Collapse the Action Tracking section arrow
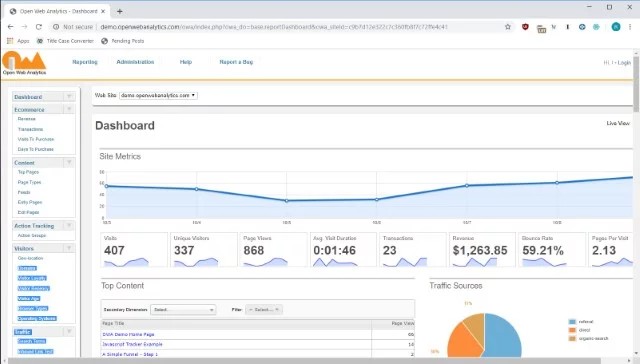Screen dimensions: 640x364 coord(69,225)
